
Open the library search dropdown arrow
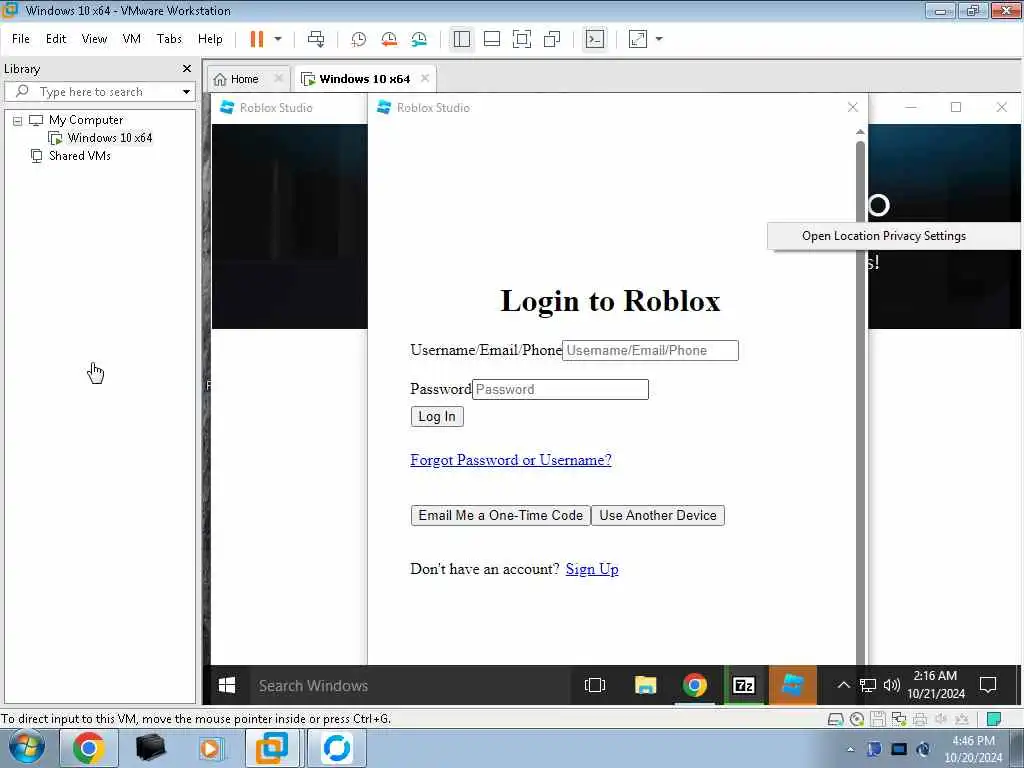tap(187, 92)
